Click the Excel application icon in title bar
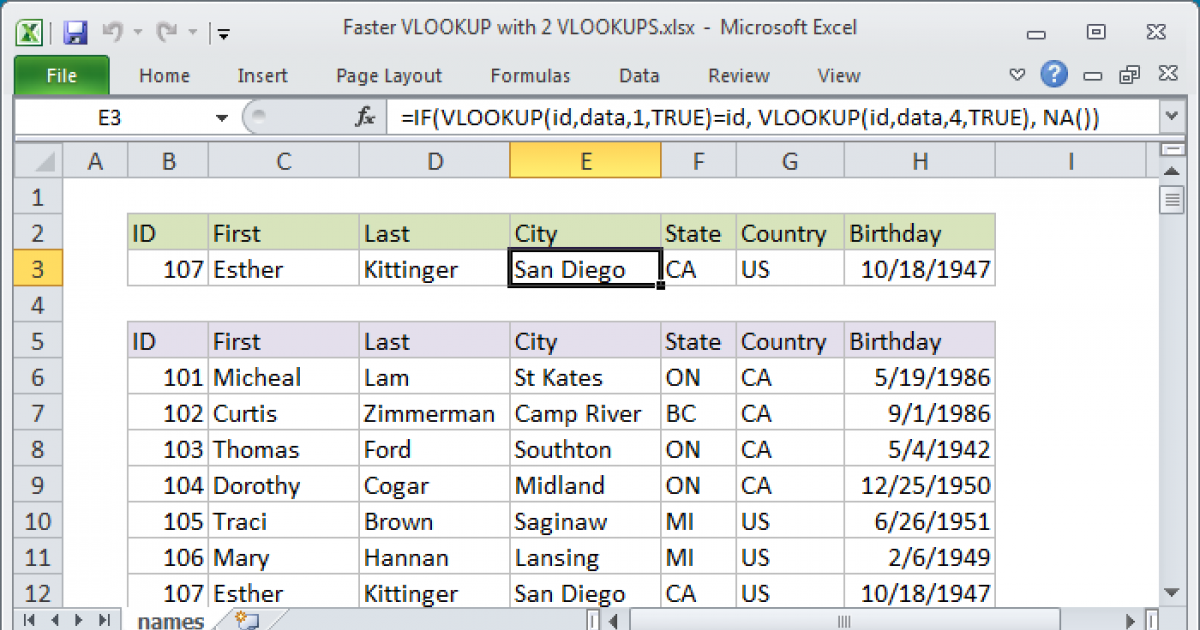Screen dimensions: 1200x630 pyautogui.click(x=30, y=32)
